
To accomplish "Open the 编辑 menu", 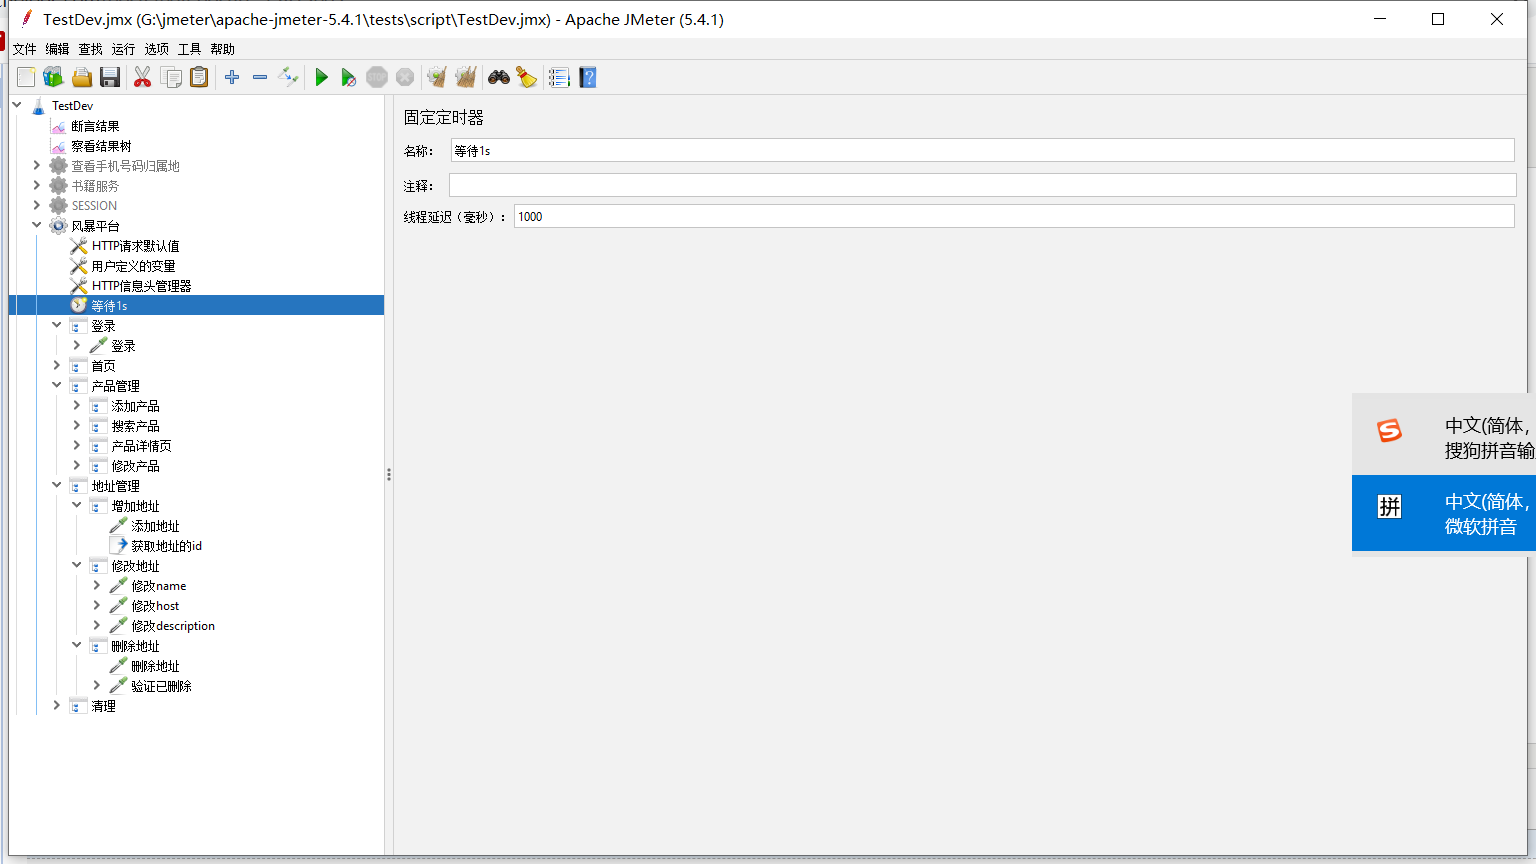I will 57,49.
